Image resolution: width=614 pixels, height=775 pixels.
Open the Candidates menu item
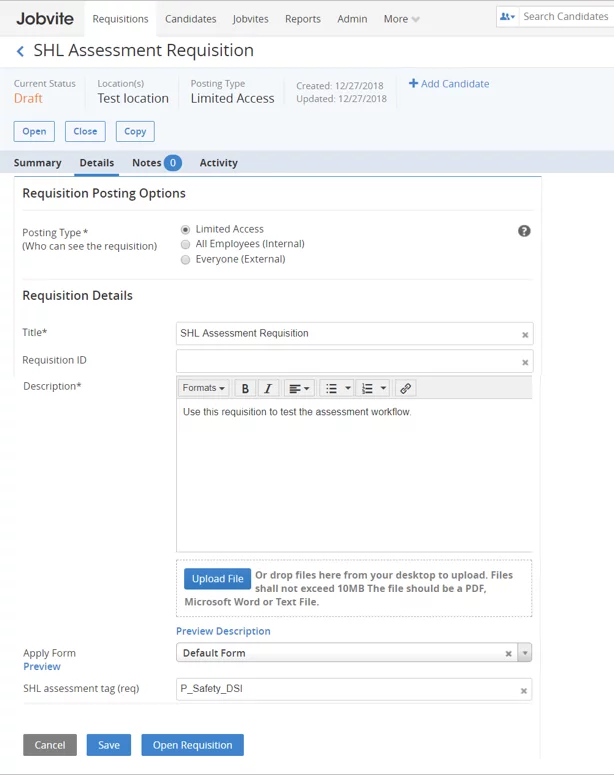(190, 19)
